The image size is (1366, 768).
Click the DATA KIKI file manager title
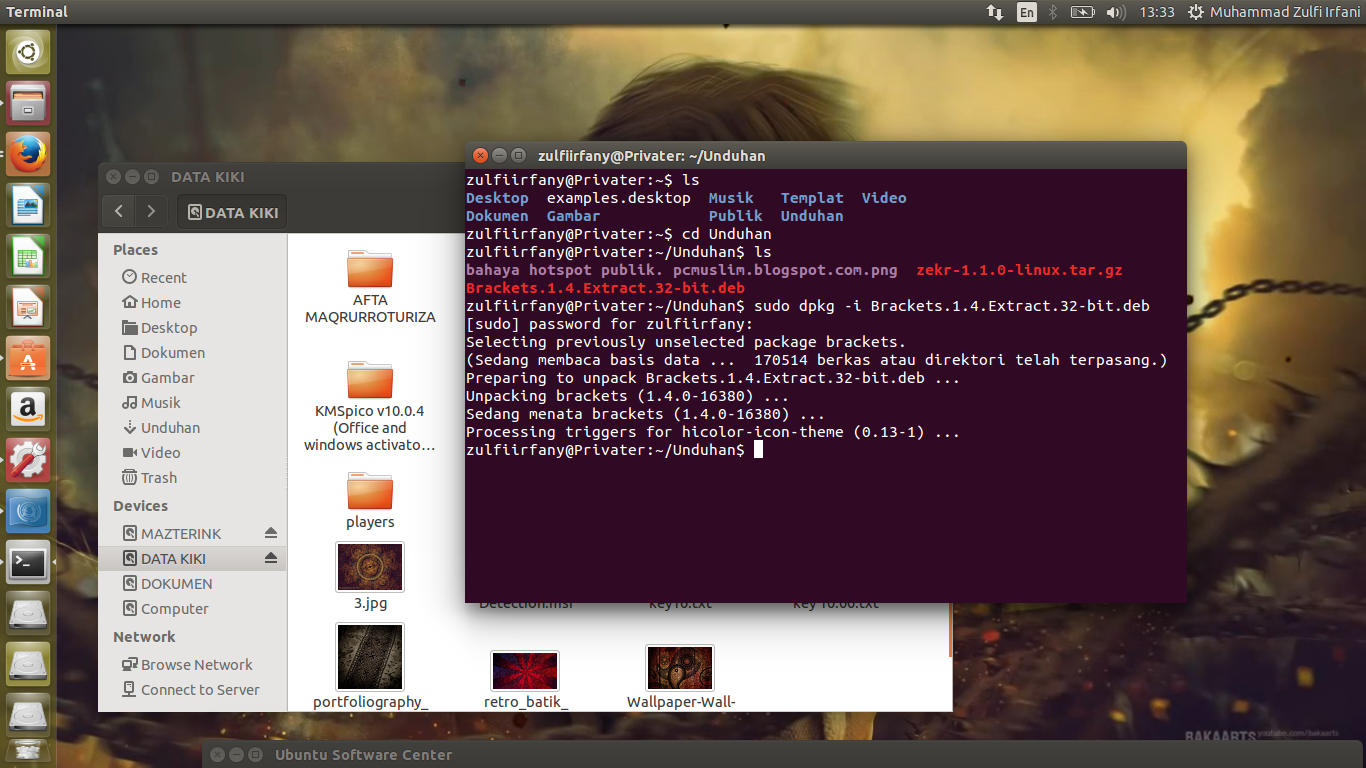[x=208, y=177]
